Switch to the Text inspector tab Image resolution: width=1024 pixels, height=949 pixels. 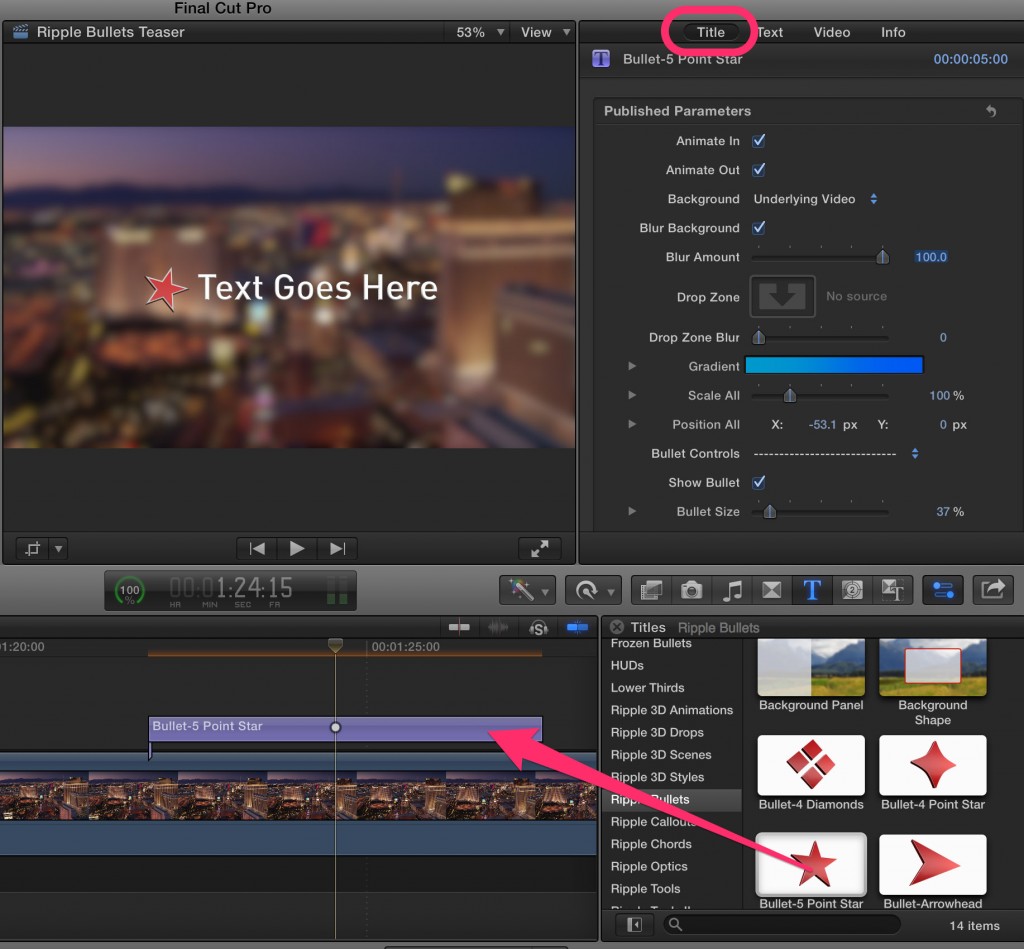tap(770, 32)
